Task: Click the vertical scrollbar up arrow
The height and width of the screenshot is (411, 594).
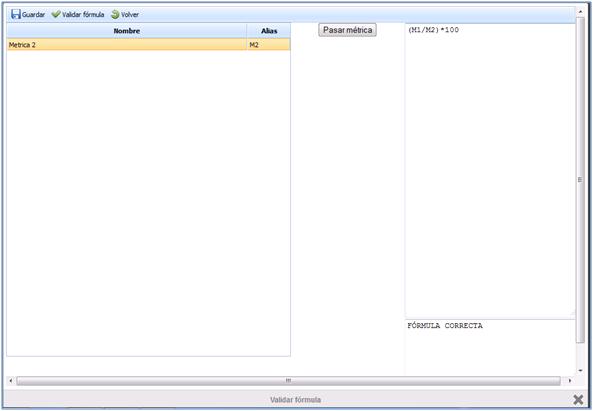Action: coord(580,12)
